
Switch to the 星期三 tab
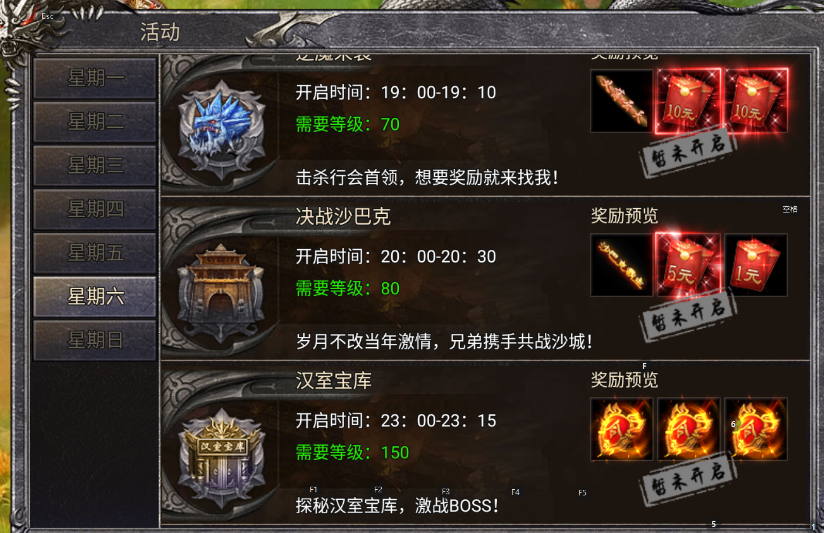coord(95,166)
